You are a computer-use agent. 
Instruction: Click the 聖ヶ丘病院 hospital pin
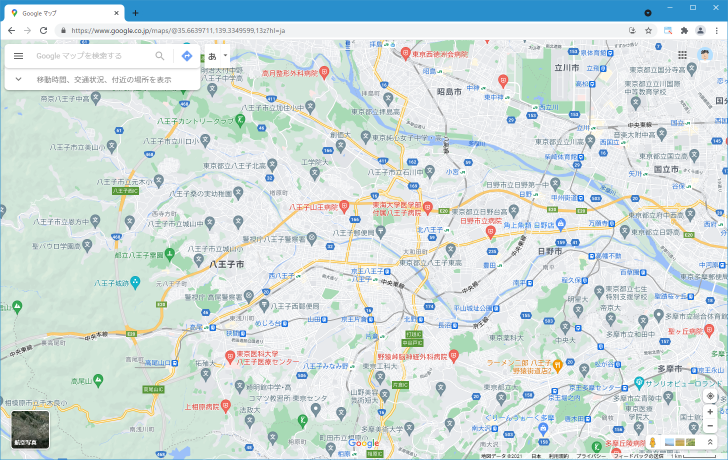pyautogui.click(x=709, y=330)
